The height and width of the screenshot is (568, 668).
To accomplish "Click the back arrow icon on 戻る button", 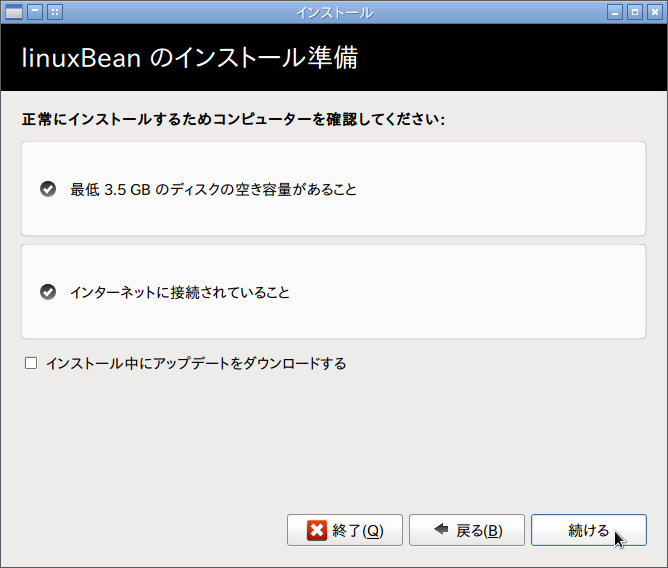I will (x=441, y=529).
